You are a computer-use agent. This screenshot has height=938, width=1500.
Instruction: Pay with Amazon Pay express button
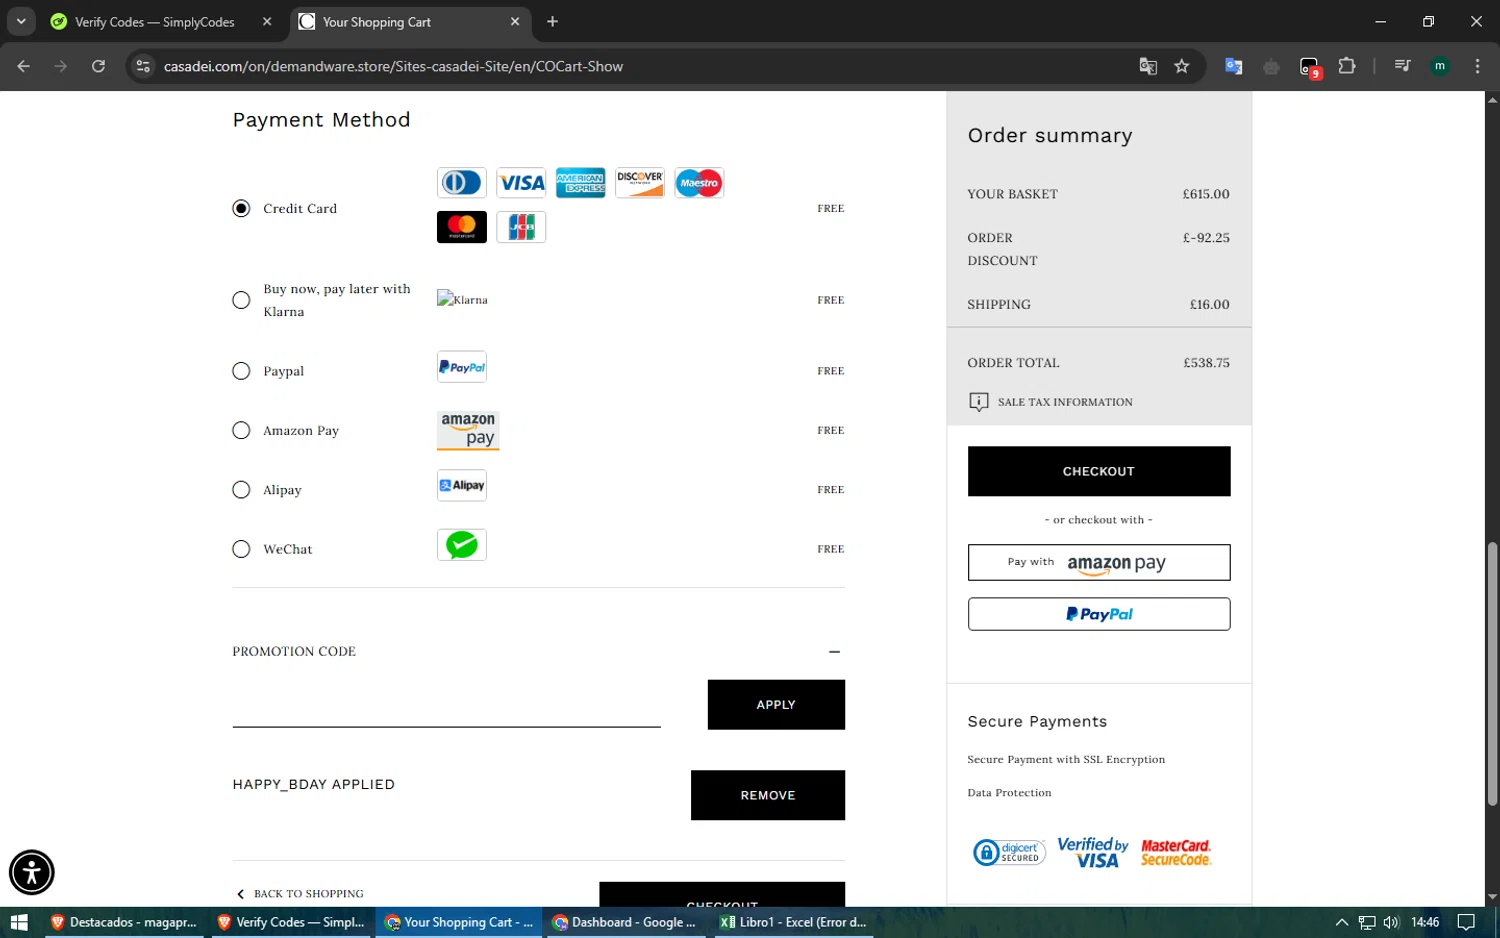(x=1099, y=562)
